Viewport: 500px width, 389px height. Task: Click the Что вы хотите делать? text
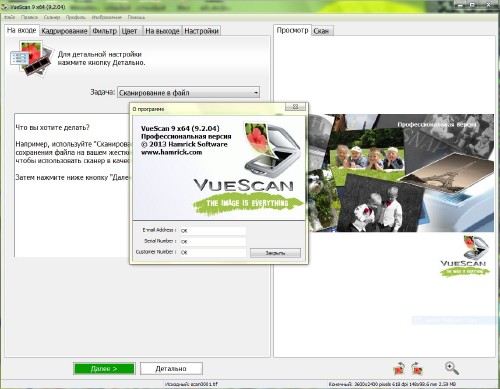(x=53, y=127)
